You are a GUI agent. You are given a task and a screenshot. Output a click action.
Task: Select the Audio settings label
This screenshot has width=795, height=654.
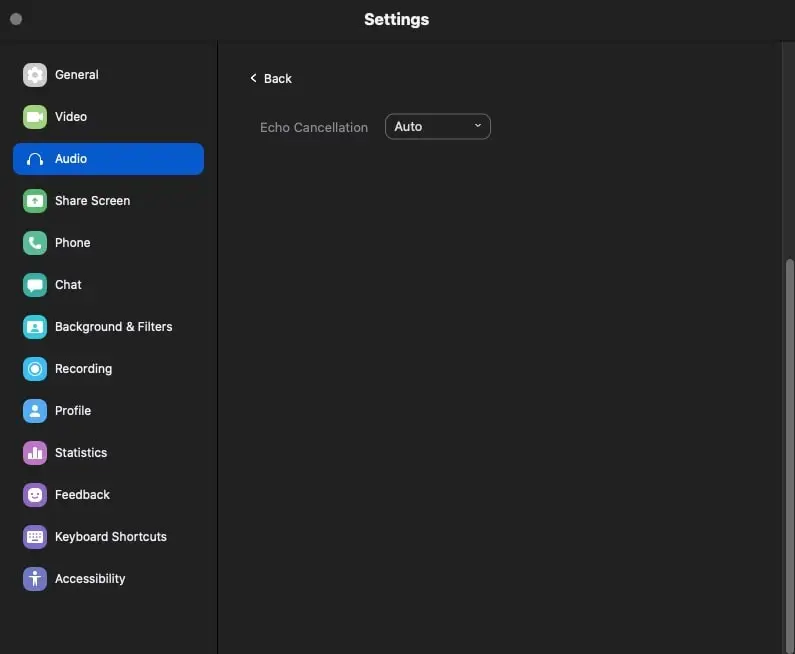70,159
